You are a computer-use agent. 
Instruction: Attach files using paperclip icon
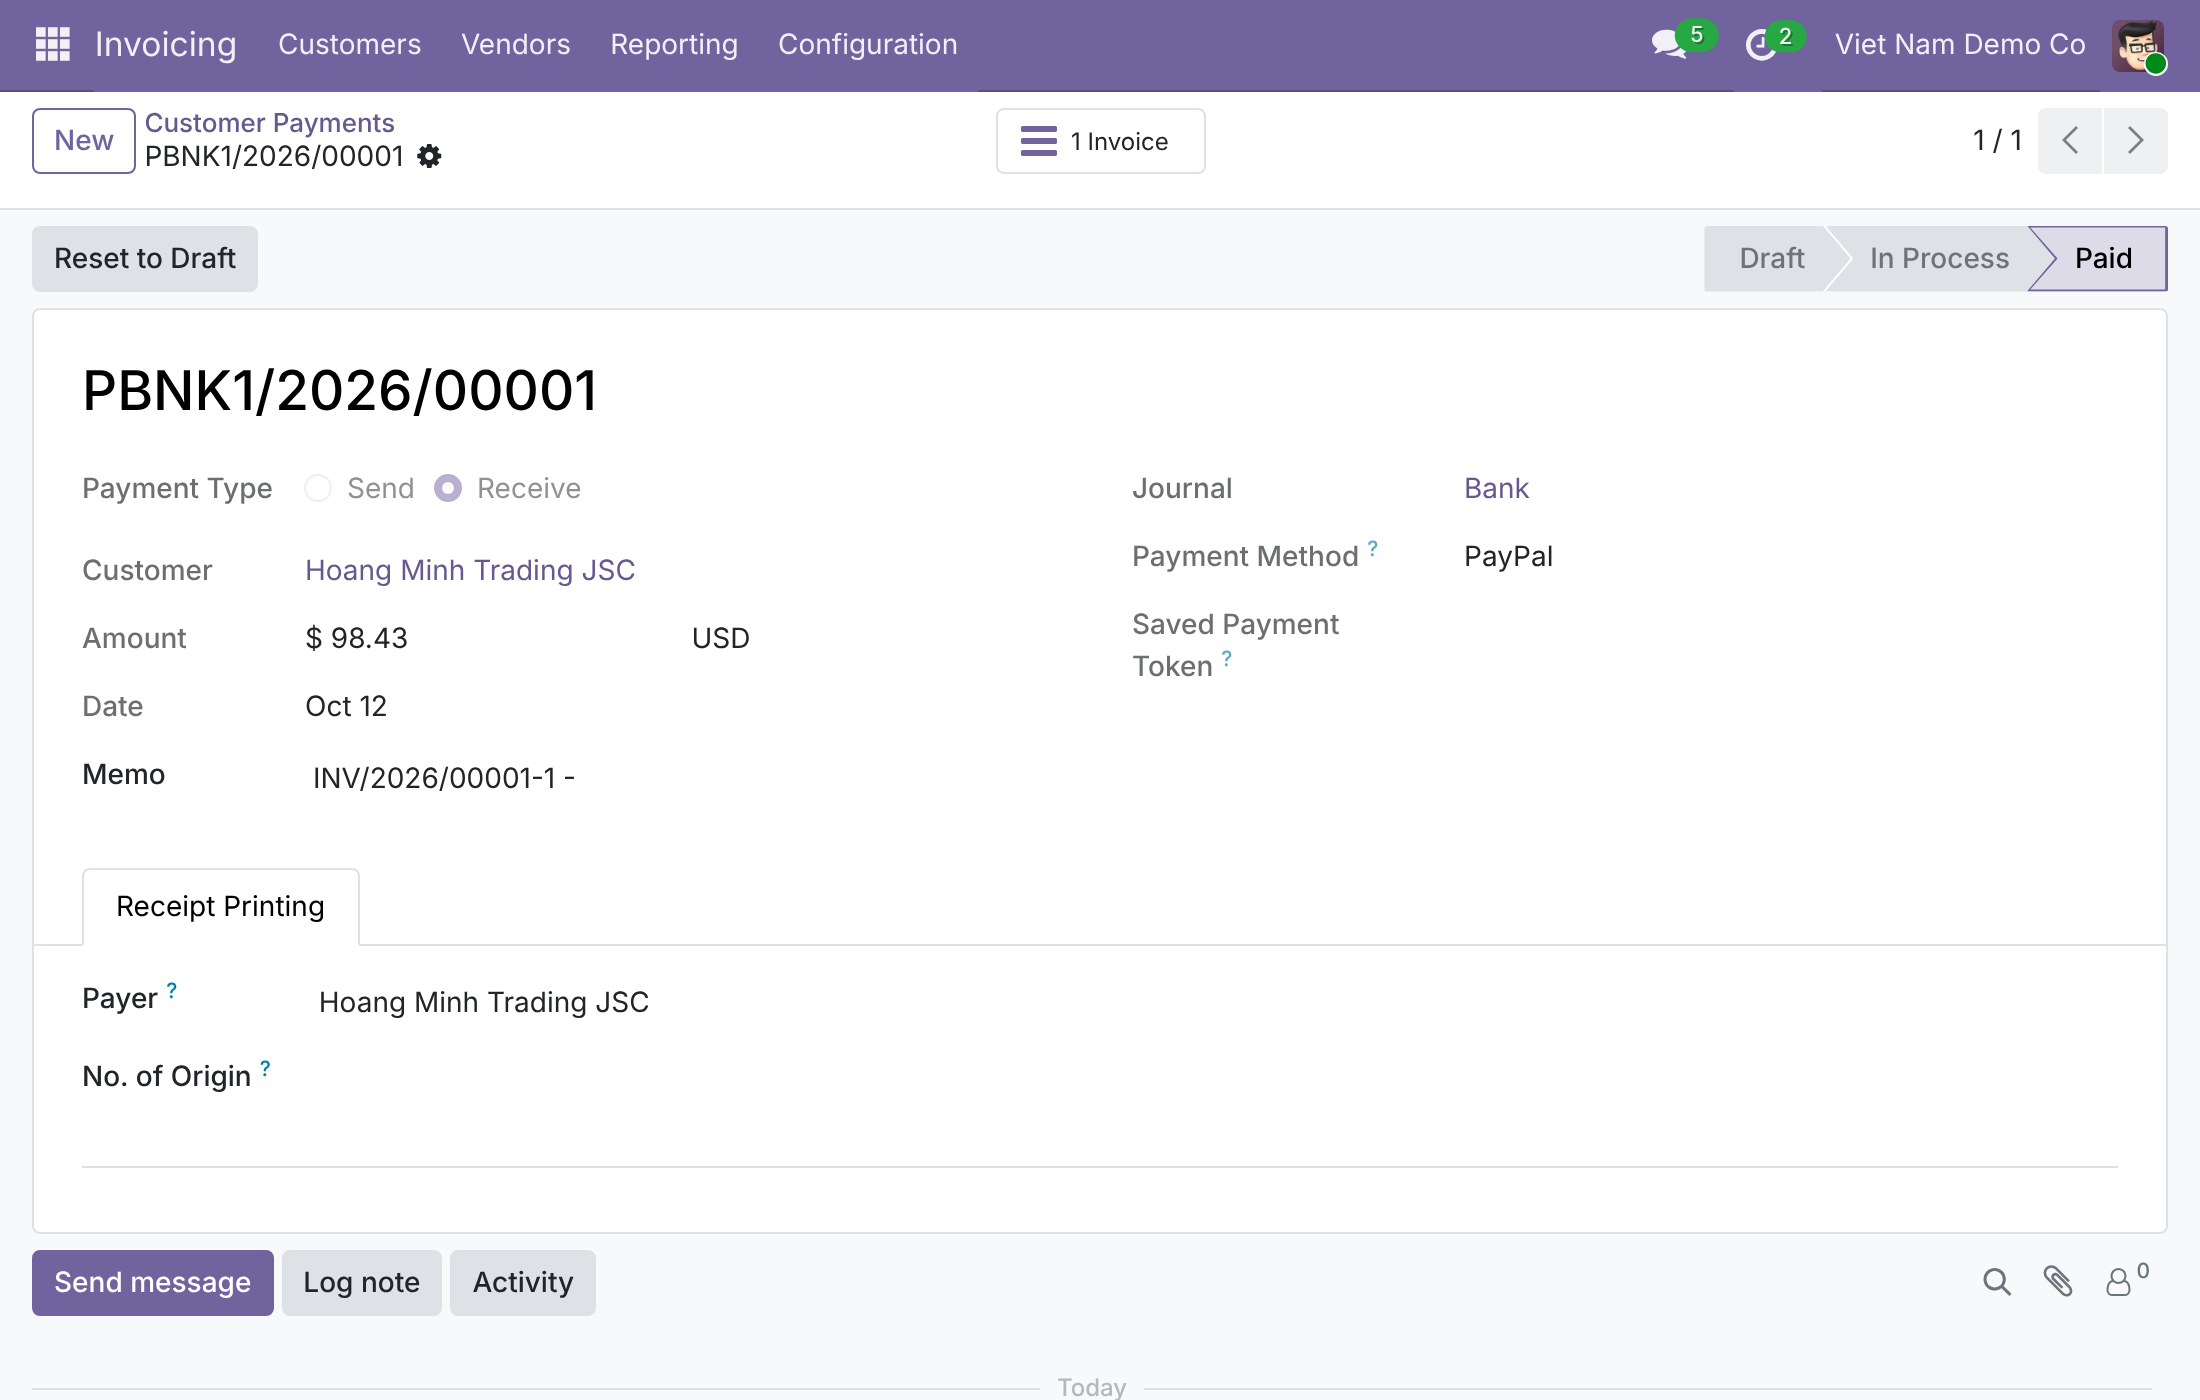(x=2058, y=1282)
